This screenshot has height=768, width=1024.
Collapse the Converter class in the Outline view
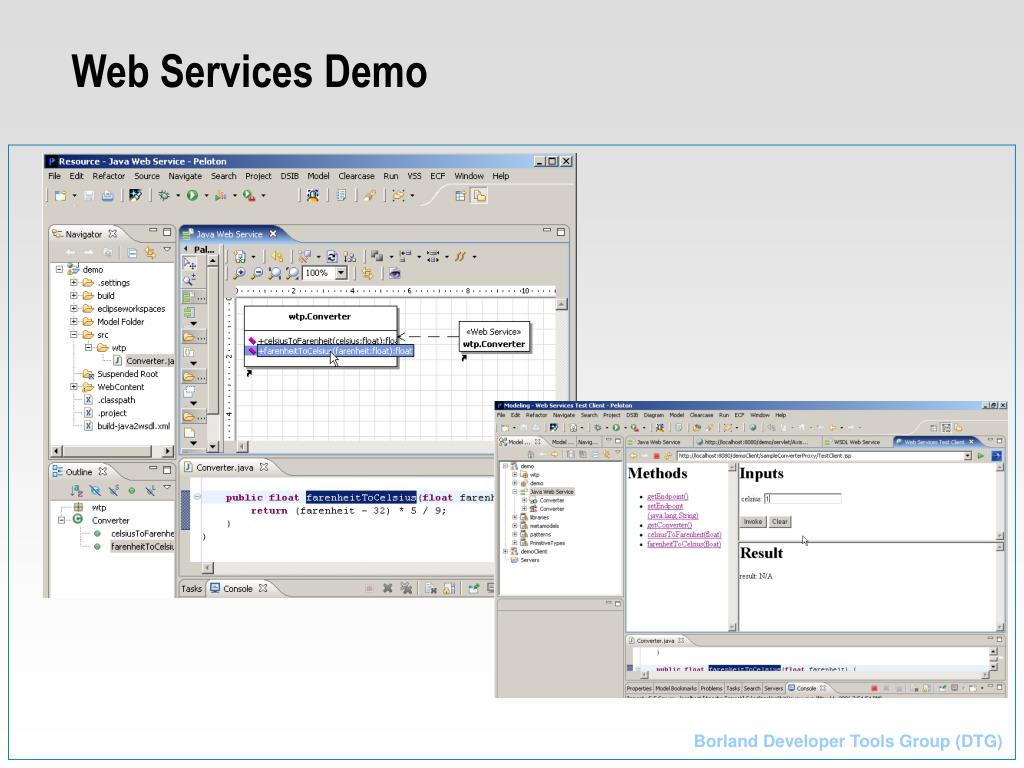(x=61, y=520)
